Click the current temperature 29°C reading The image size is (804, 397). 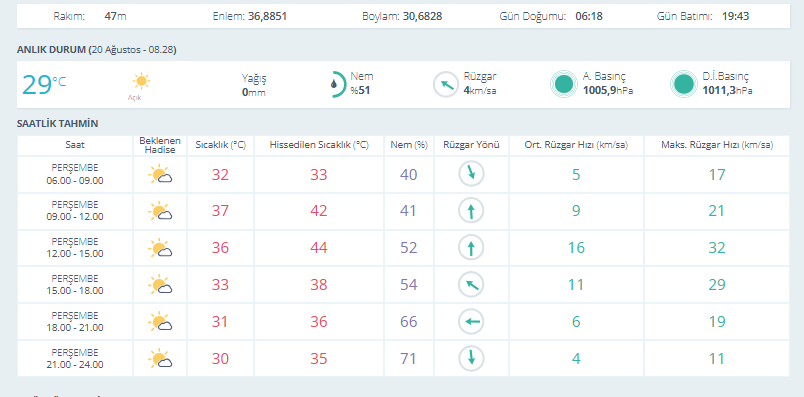click(44, 85)
